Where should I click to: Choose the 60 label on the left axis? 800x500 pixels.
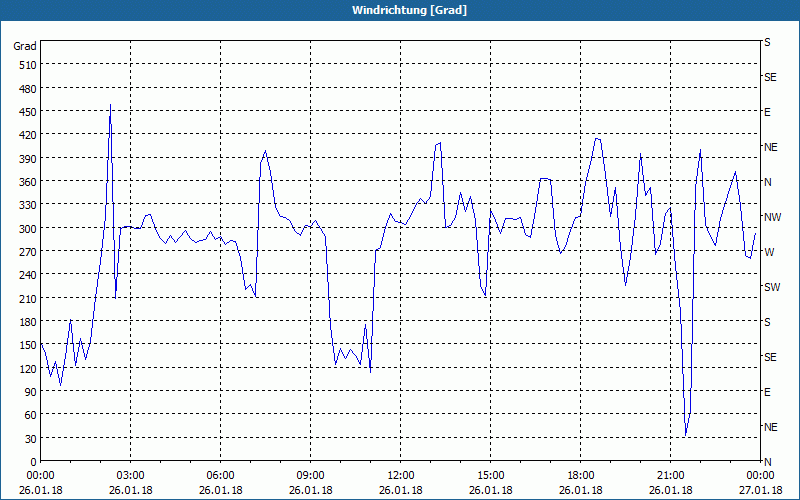[x=31, y=415]
